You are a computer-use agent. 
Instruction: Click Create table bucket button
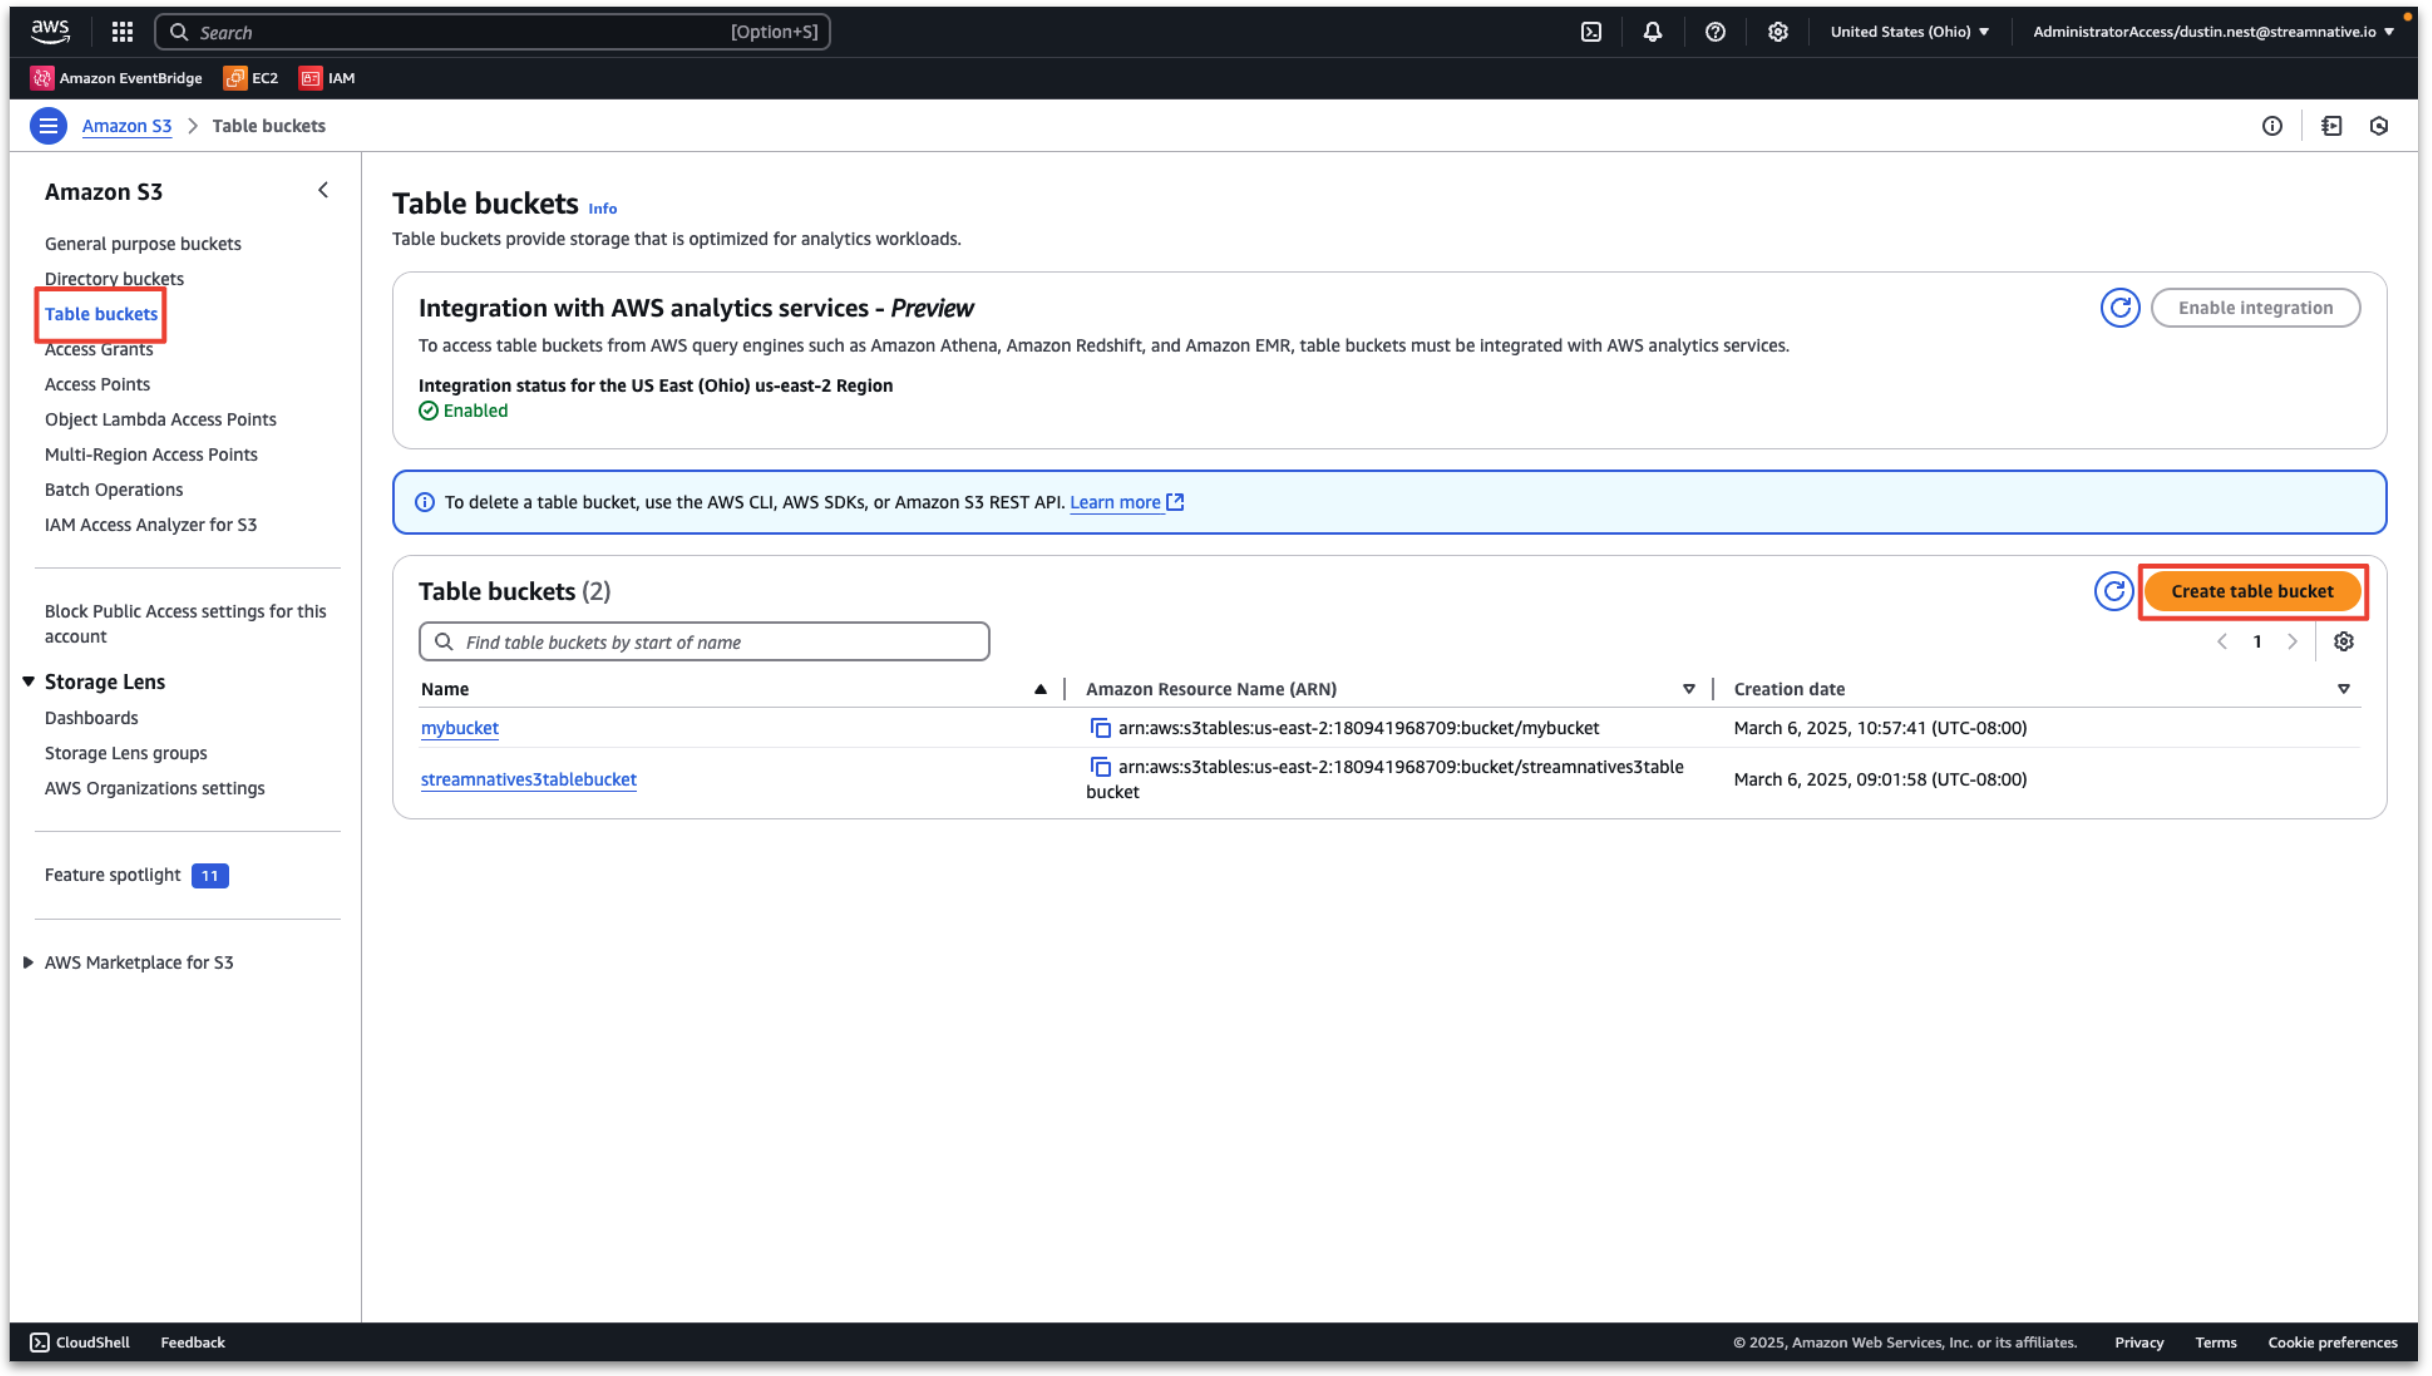point(2252,591)
